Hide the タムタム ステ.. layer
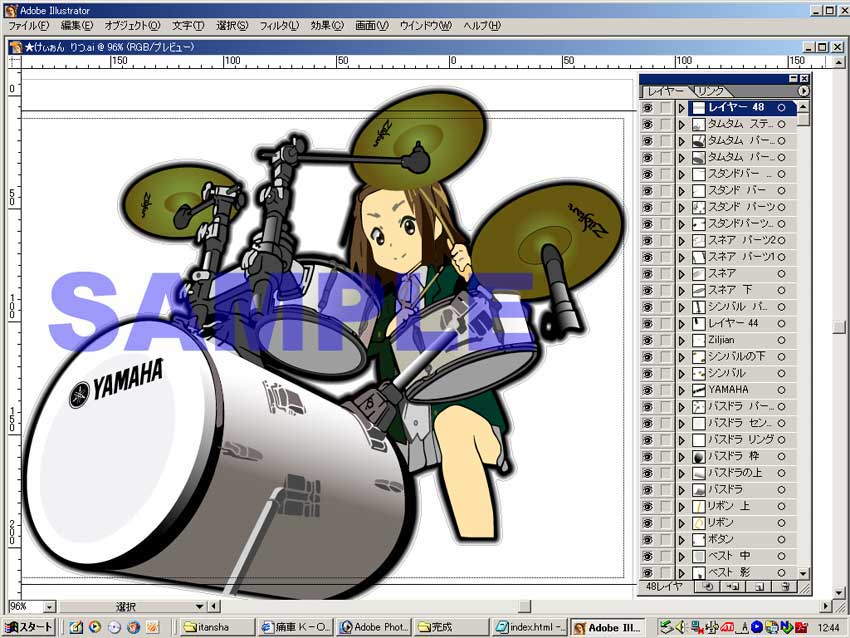Screen dimensions: 850x638 pos(648,124)
